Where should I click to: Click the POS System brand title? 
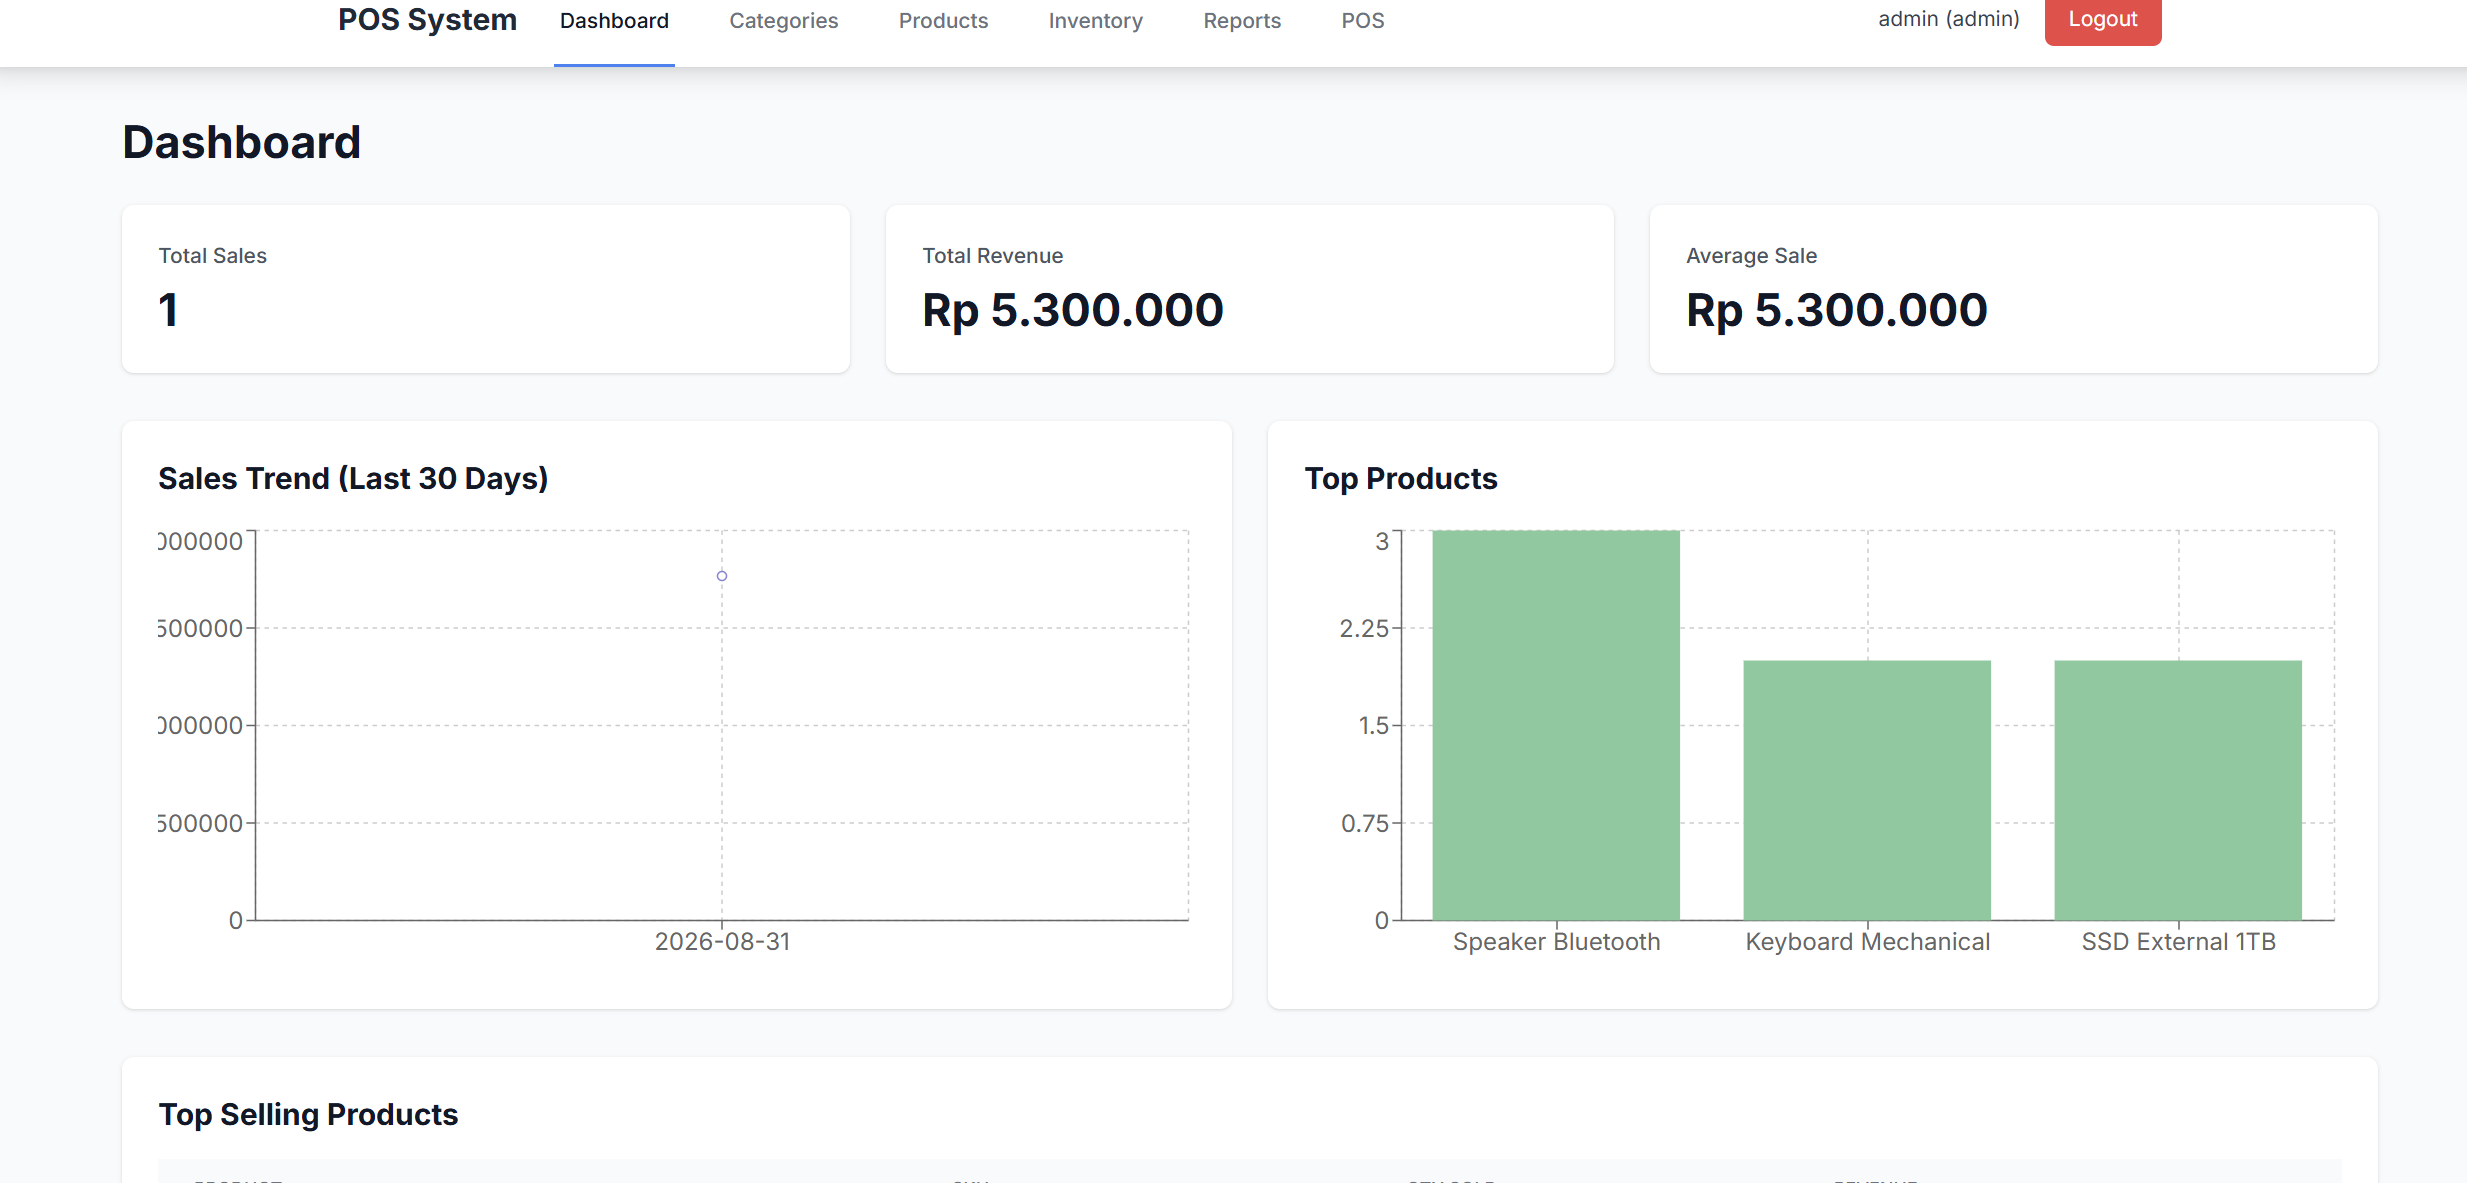tap(427, 20)
